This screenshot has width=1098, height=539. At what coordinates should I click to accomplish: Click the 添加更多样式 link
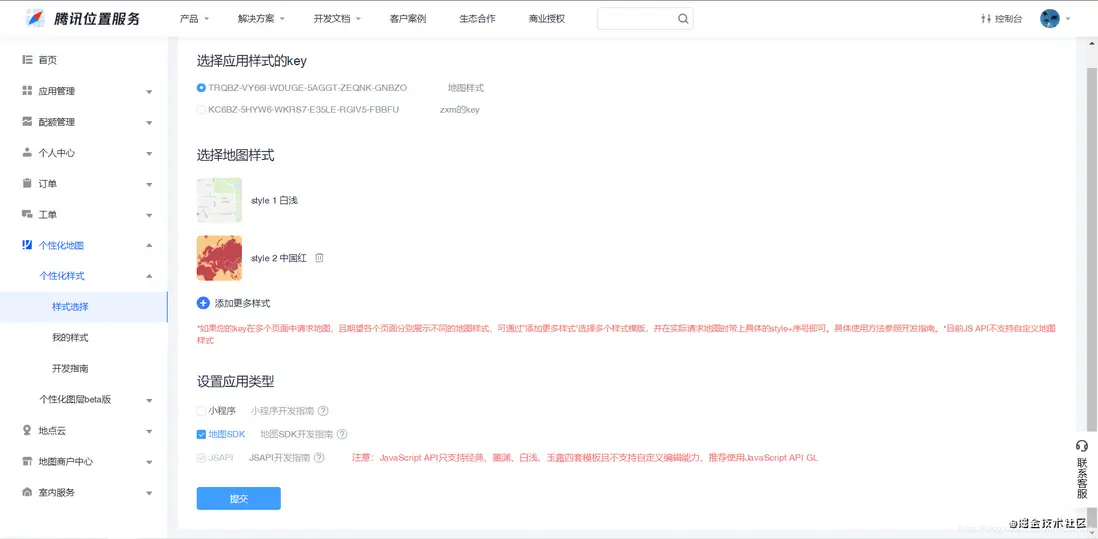242,303
